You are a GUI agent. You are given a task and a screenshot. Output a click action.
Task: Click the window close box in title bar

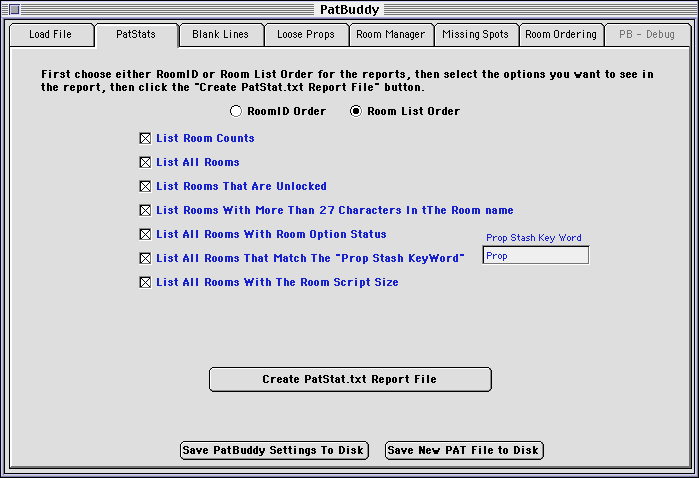point(14,9)
